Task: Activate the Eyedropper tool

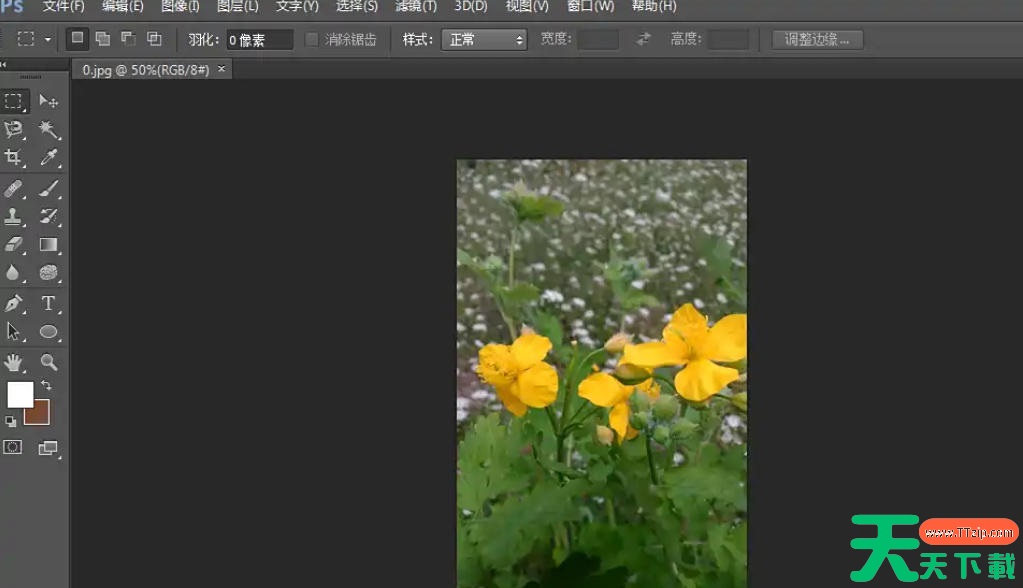Action: point(48,158)
